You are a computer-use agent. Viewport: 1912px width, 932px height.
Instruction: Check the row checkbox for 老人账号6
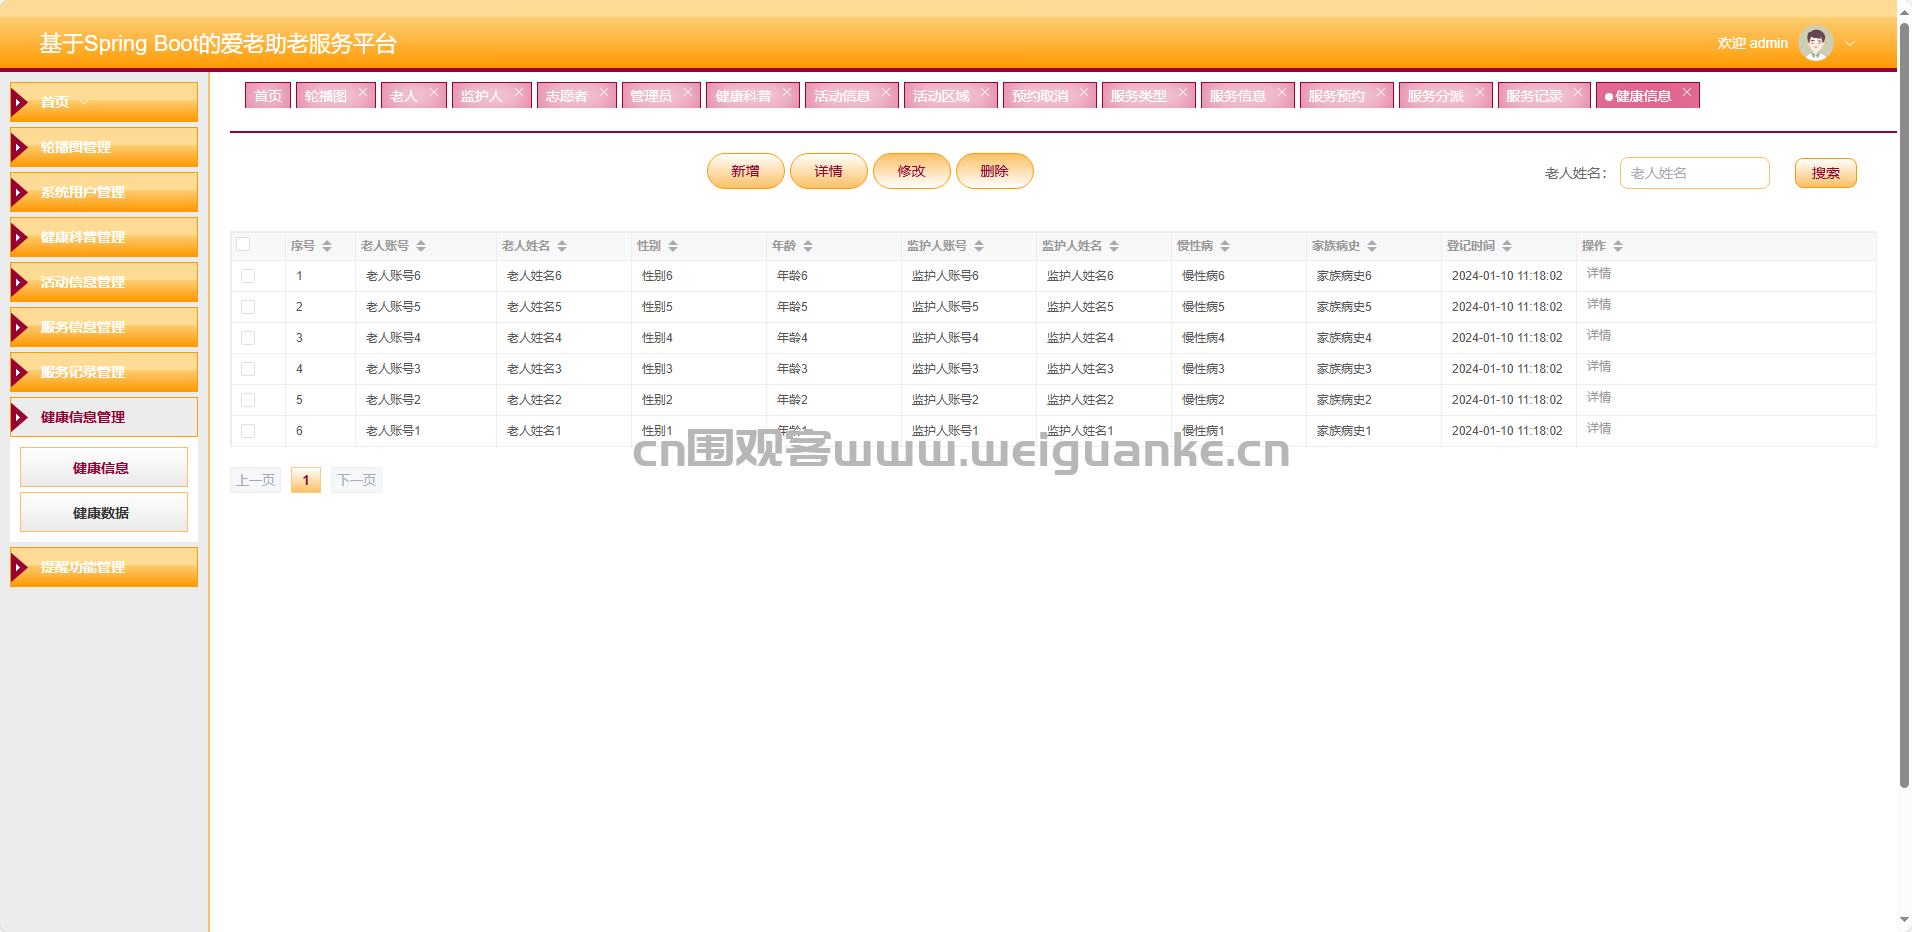[248, 276]
